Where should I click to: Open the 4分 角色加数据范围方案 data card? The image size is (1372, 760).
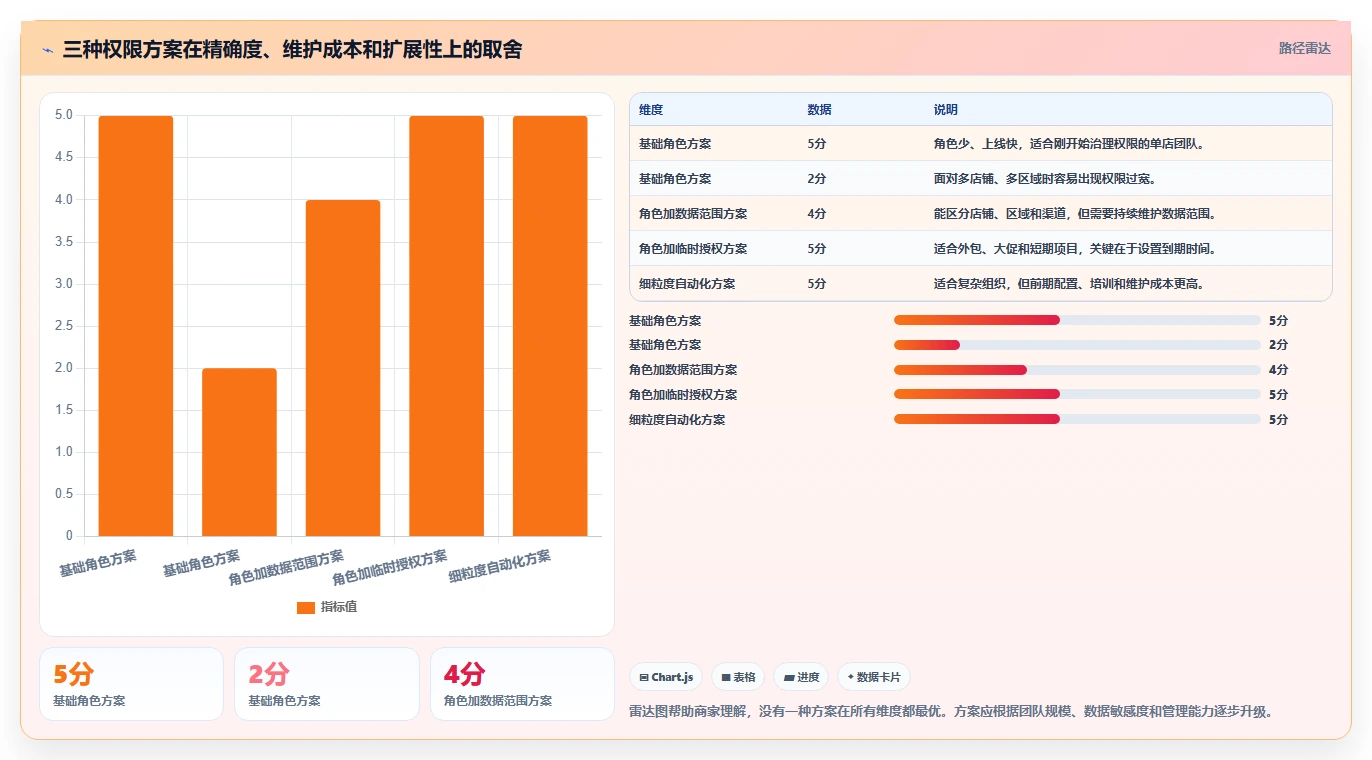[522, 684]
